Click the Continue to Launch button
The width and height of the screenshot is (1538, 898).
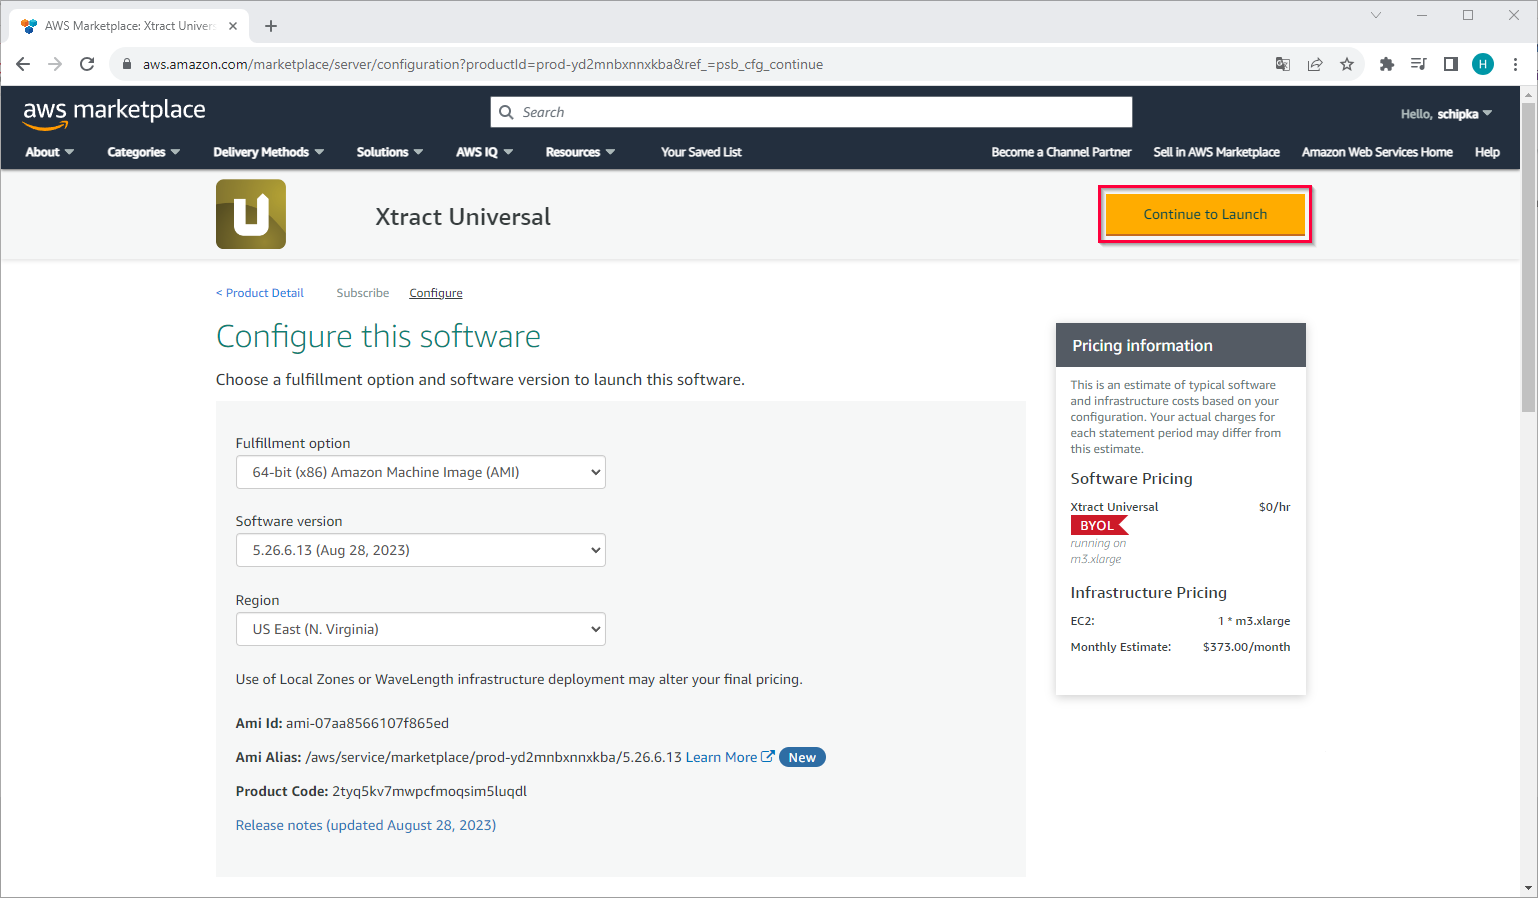point(1205,214)
